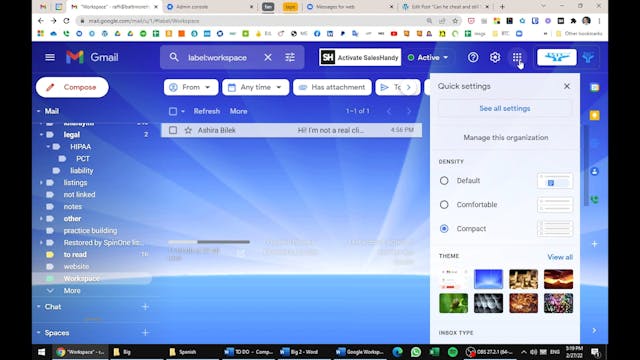Image resolution: width=640 pixels, height=360 pixels.
Task: Close the Quick settings panel
Action: 567,86
